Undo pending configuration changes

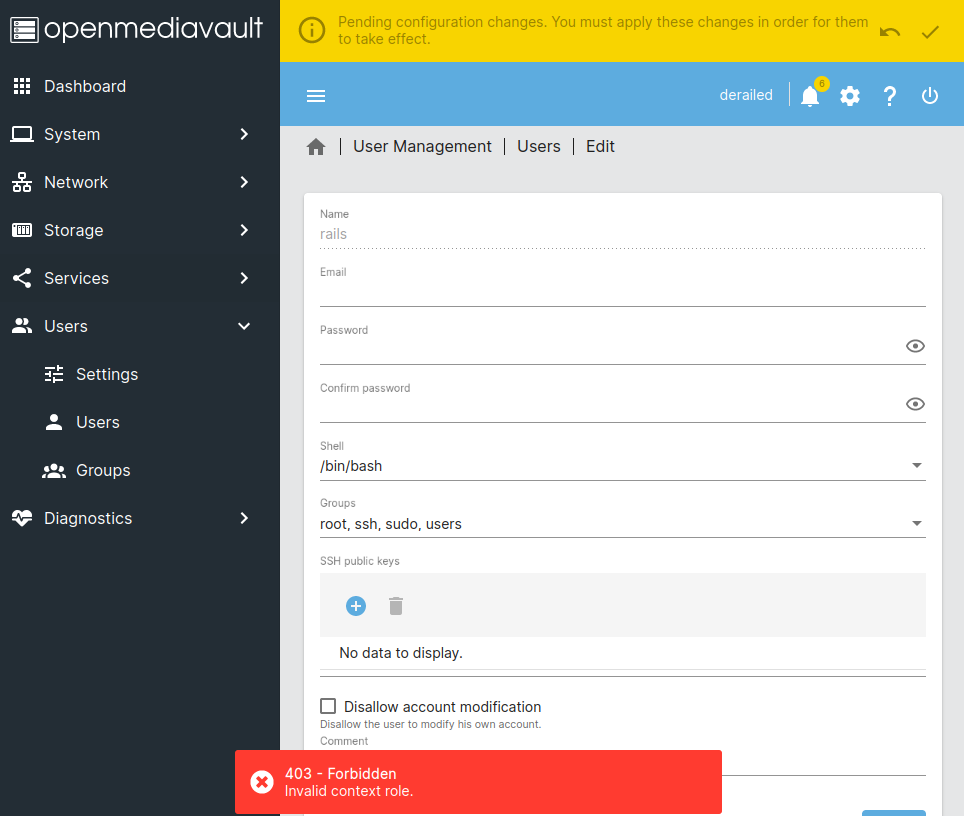click(890, 32)
